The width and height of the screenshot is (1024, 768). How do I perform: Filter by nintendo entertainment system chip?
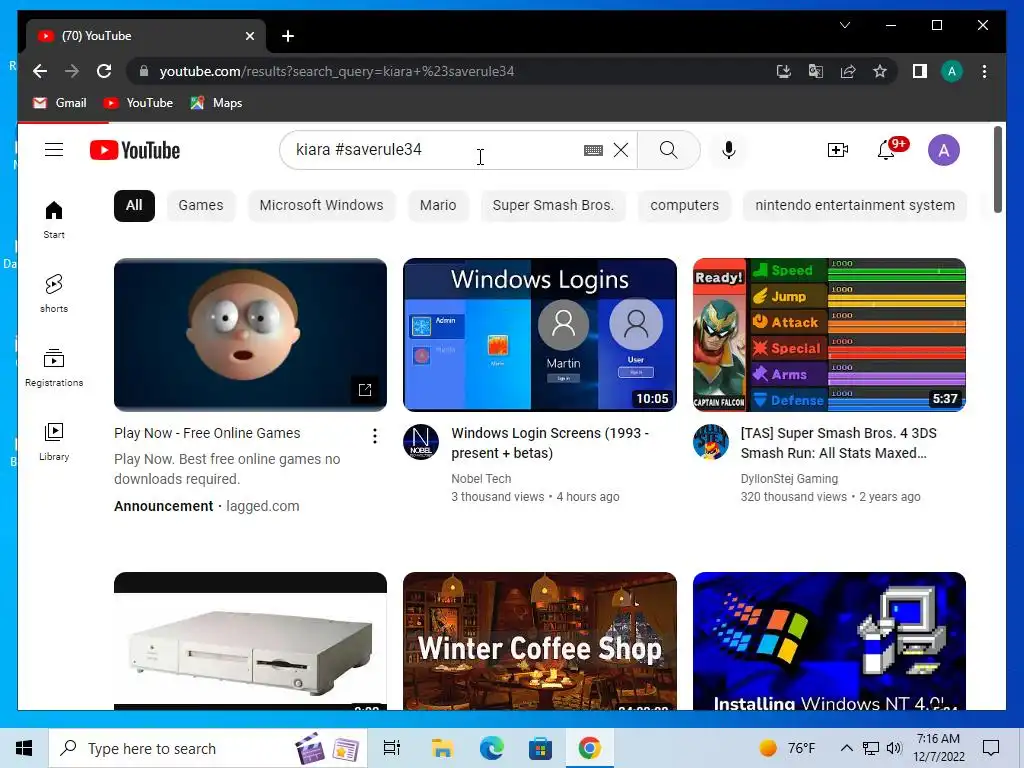[x=855, y=206]
